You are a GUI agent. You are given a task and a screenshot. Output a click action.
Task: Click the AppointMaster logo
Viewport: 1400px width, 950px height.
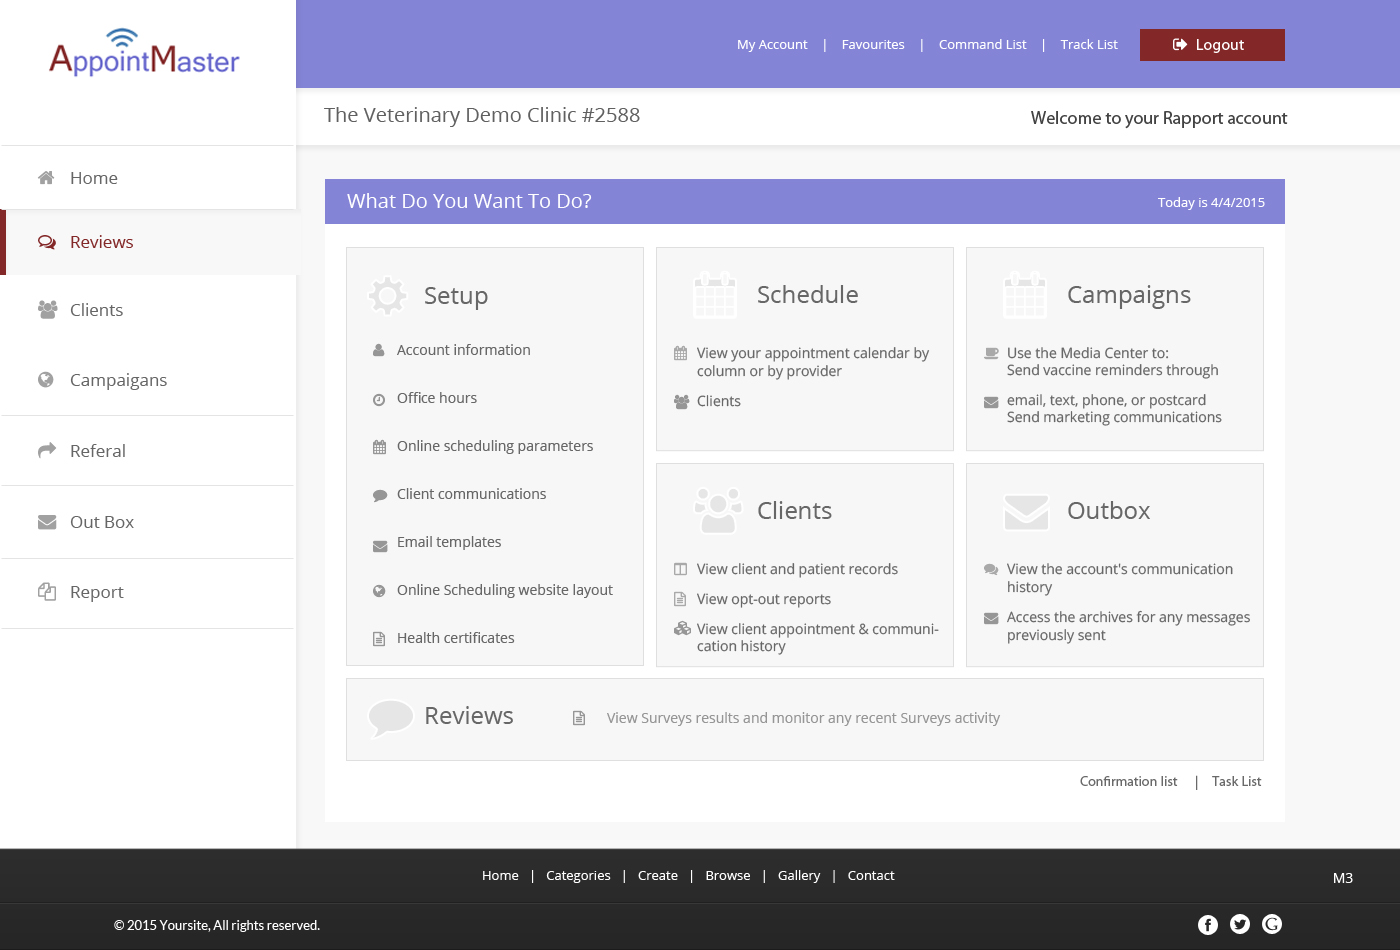click(x=145, y=54)
